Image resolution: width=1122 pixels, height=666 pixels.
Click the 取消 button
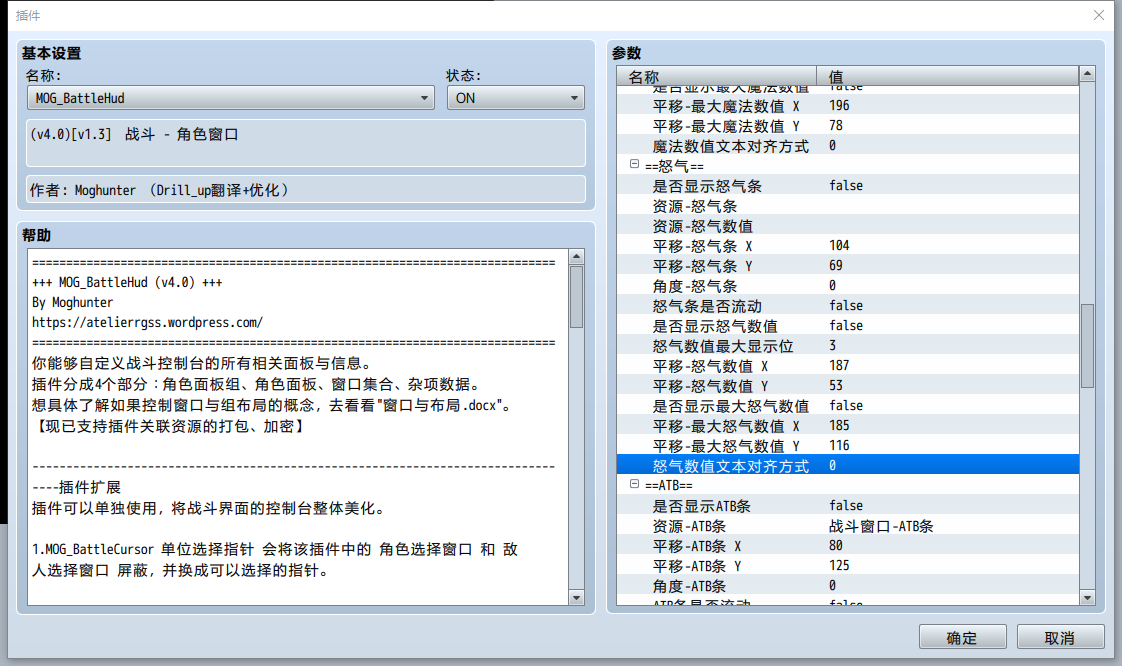(1060, 637)
